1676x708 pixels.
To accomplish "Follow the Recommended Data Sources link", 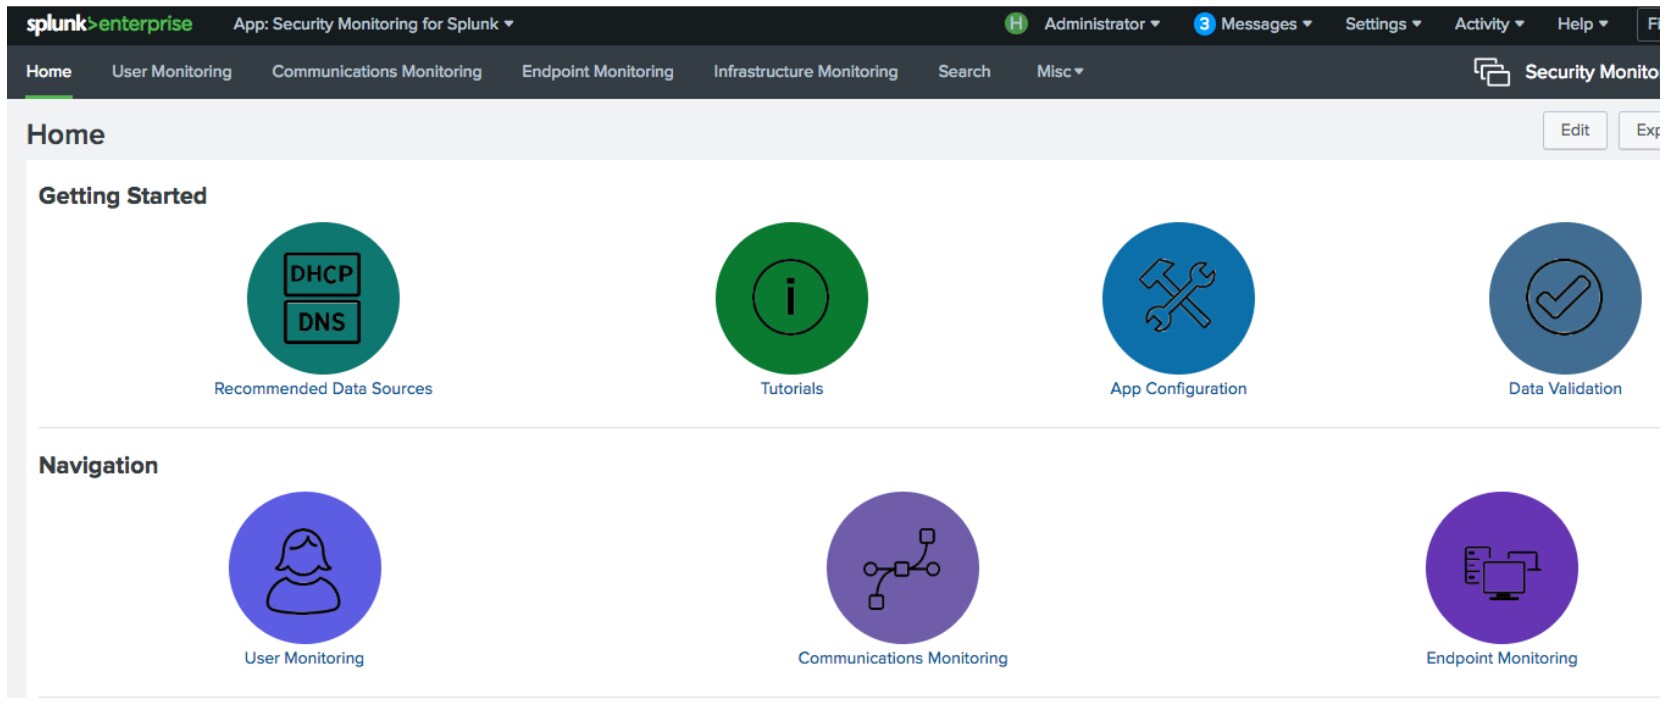I will click(323, 389).
